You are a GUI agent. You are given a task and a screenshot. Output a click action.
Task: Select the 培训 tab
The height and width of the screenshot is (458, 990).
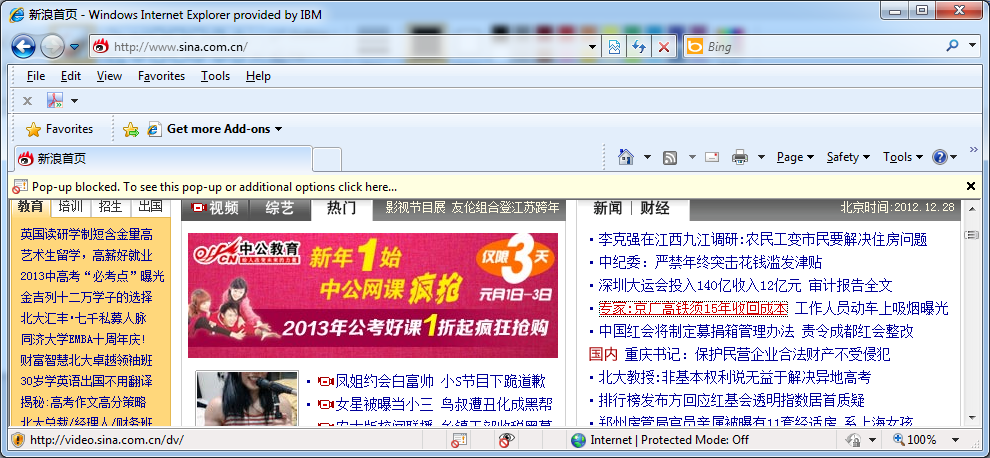coord(70,206)
